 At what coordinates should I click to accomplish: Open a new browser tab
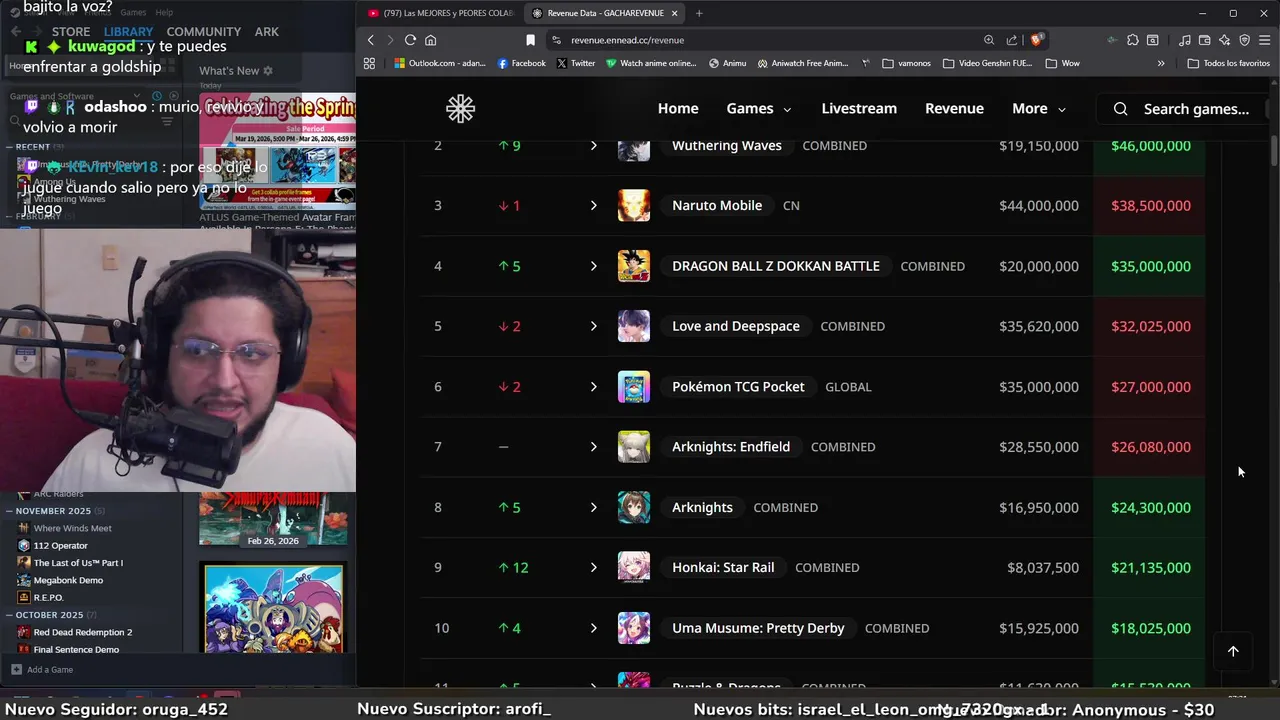click(x=698, y=13)
